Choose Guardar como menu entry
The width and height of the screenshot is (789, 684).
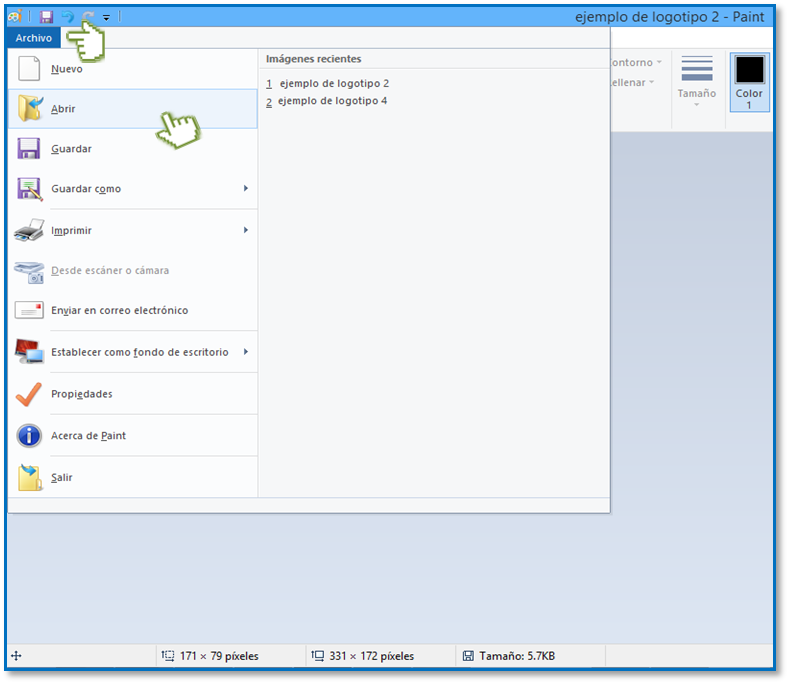(x=133, y=189)
